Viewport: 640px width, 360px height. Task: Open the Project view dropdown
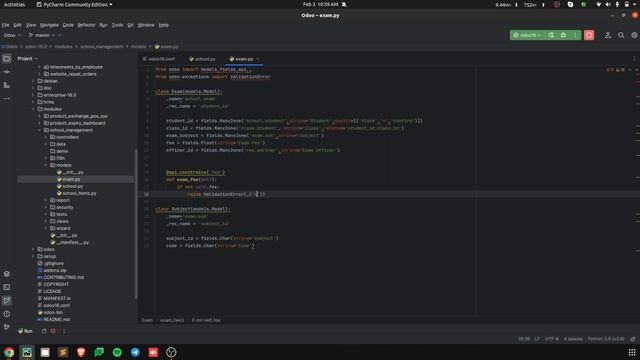(x=27, y=58)
